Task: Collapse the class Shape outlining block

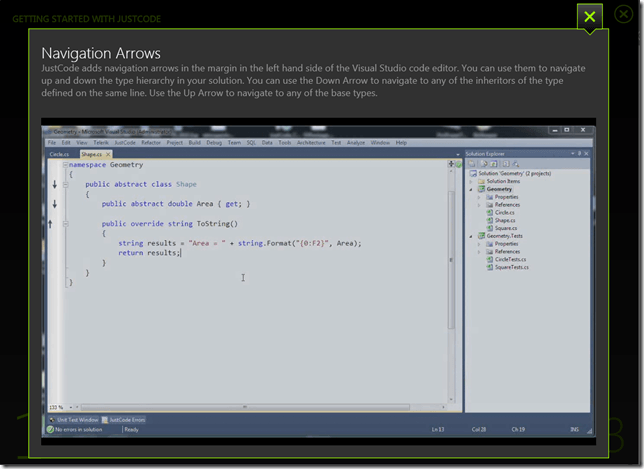Action: tap(65, 185)
